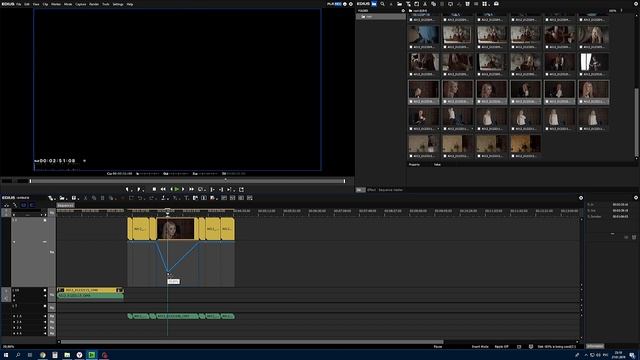Click the Copy icon in timeline toolbar
The width and height of the screenshot is (640, 360).
pyautogui.click(x=94, y=198)
